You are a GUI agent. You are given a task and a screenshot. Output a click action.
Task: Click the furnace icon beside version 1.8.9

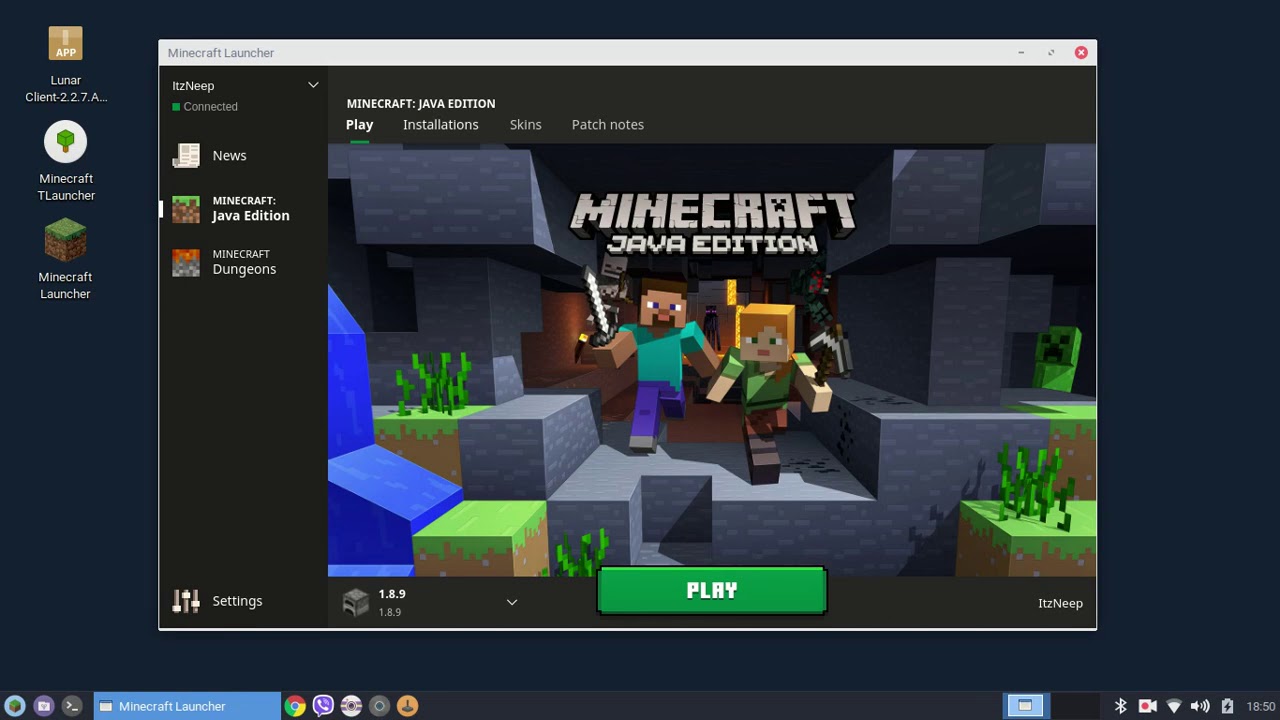coord(356,602)
